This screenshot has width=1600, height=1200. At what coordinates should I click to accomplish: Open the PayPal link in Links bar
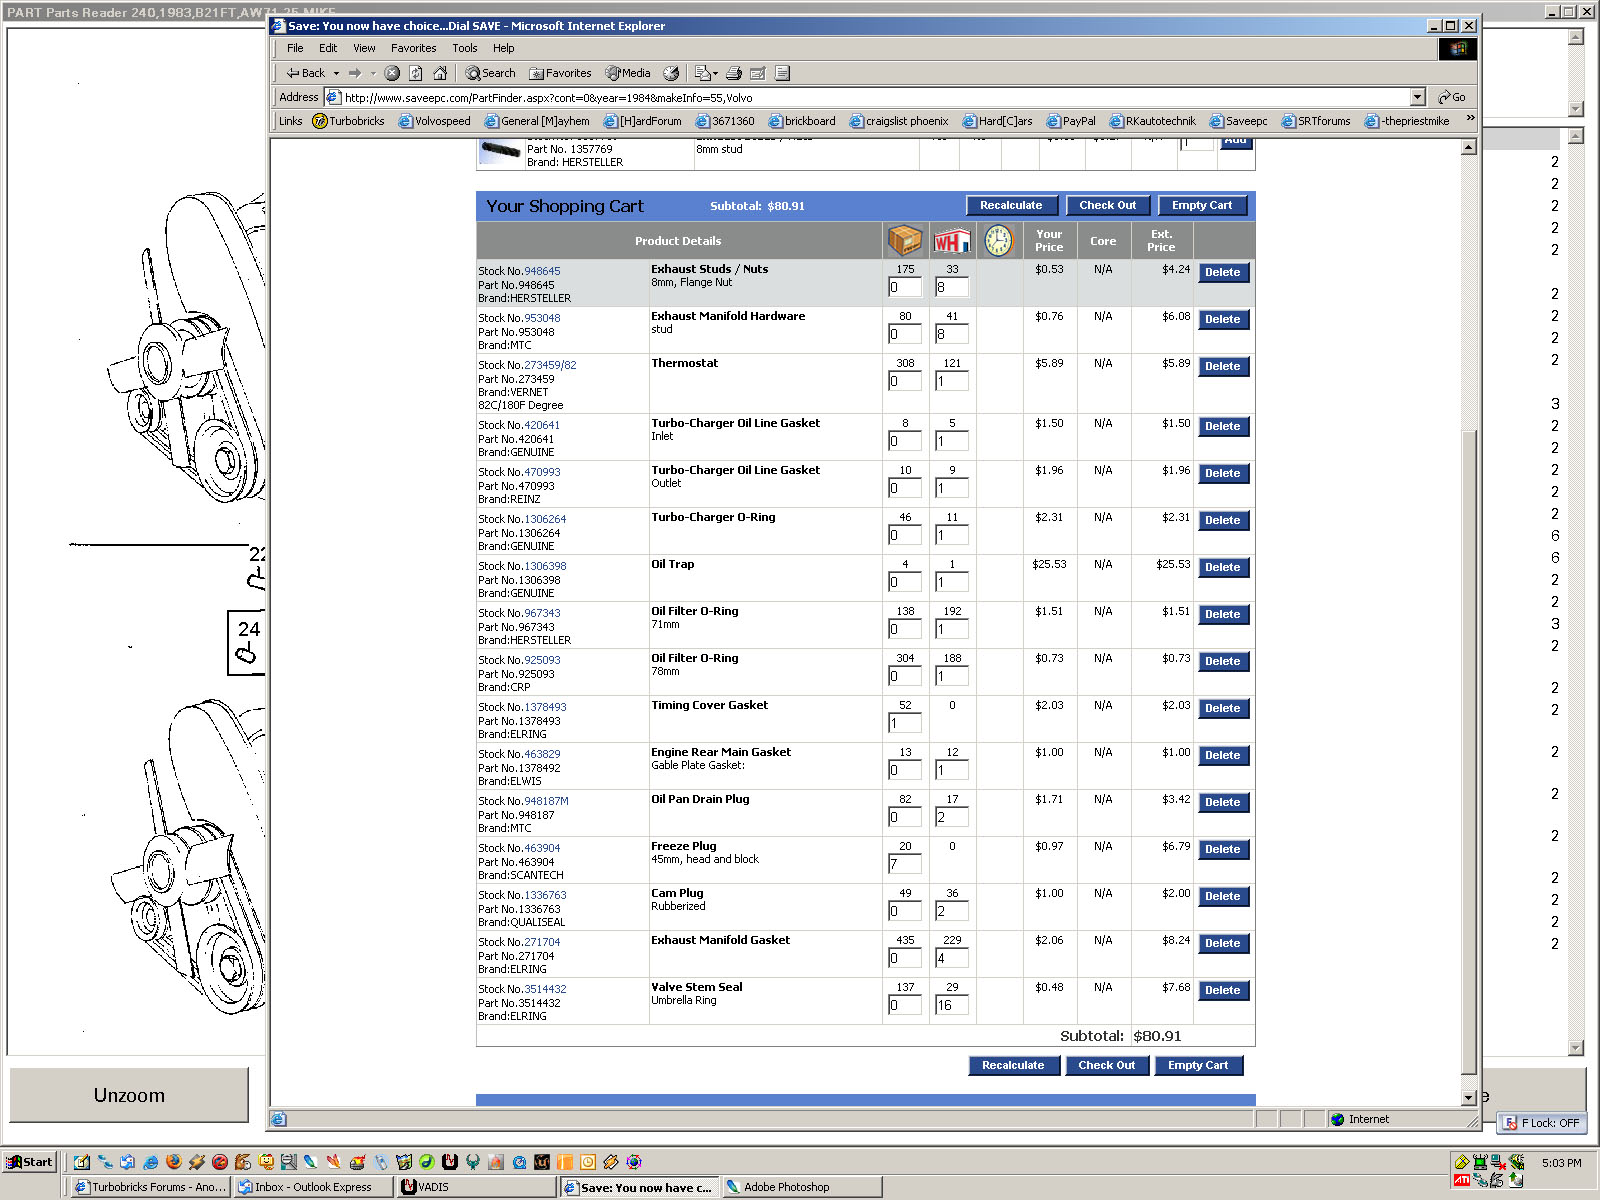click(1070, 121)
